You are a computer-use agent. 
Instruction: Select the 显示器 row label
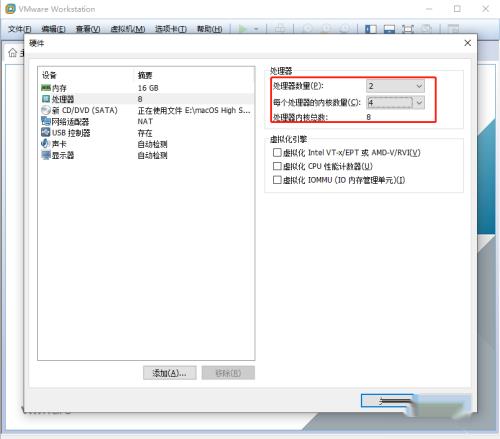click(63, 155)
